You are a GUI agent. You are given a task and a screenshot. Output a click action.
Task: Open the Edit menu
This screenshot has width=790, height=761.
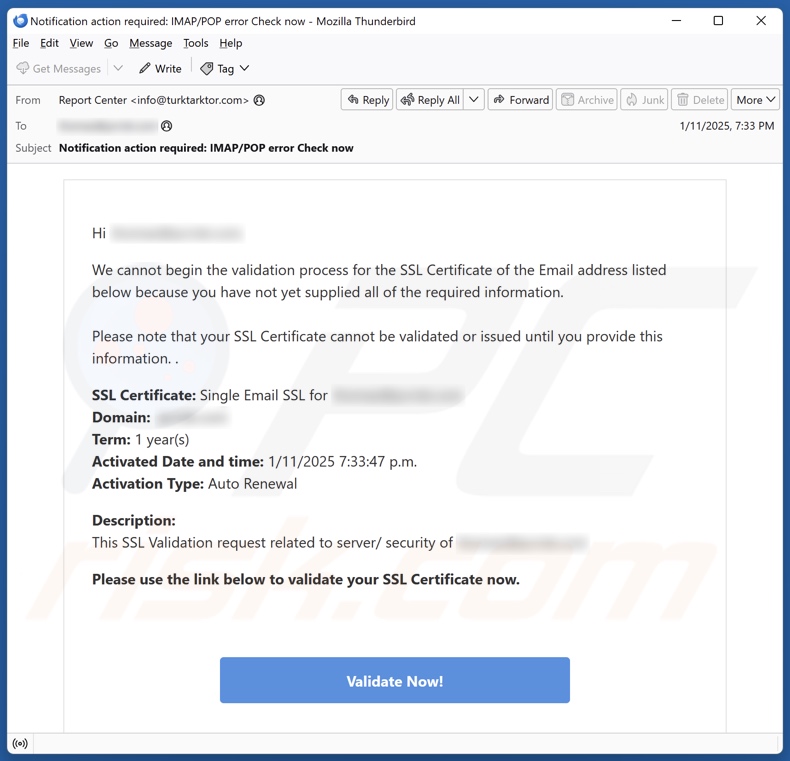coord(49,43)
